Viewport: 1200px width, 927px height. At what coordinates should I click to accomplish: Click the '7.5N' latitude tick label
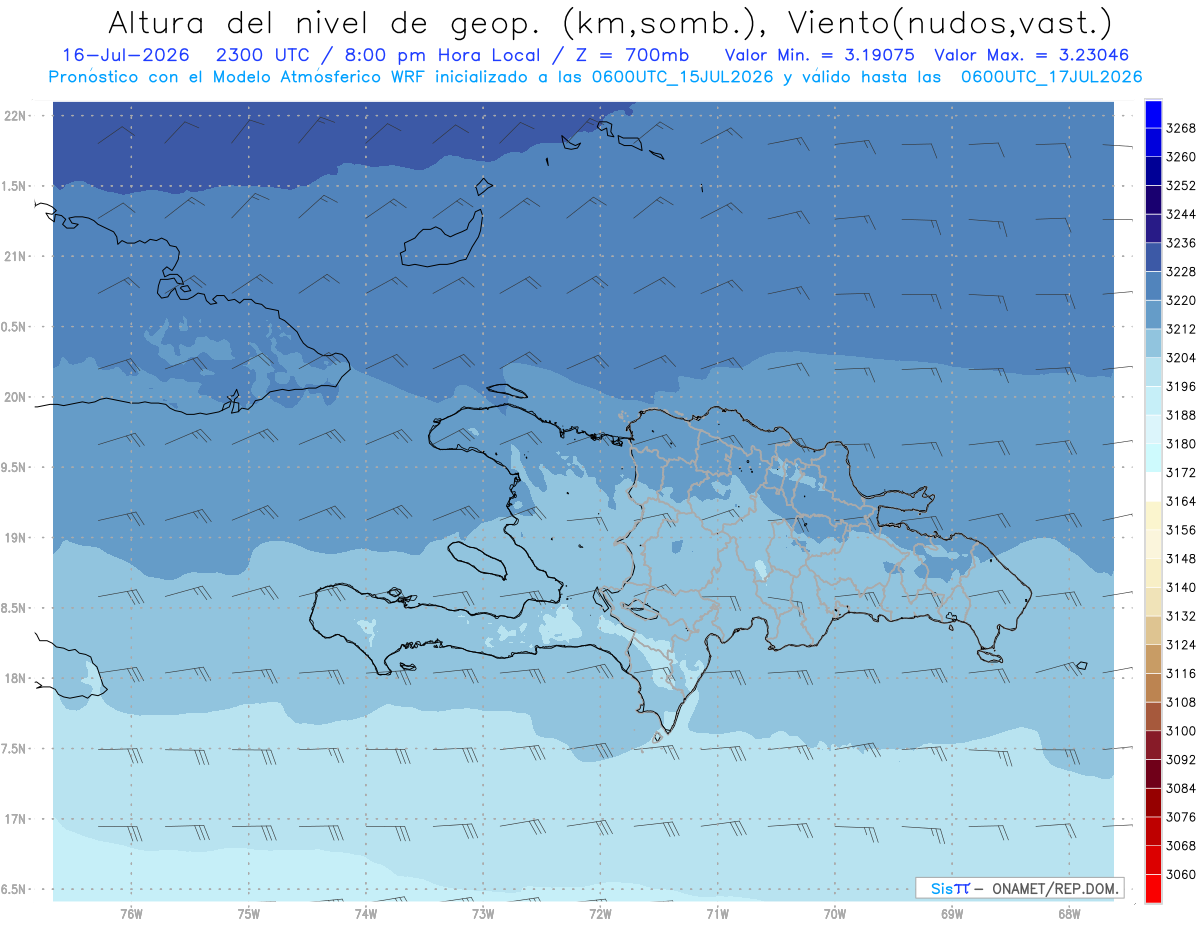(14, 749)
